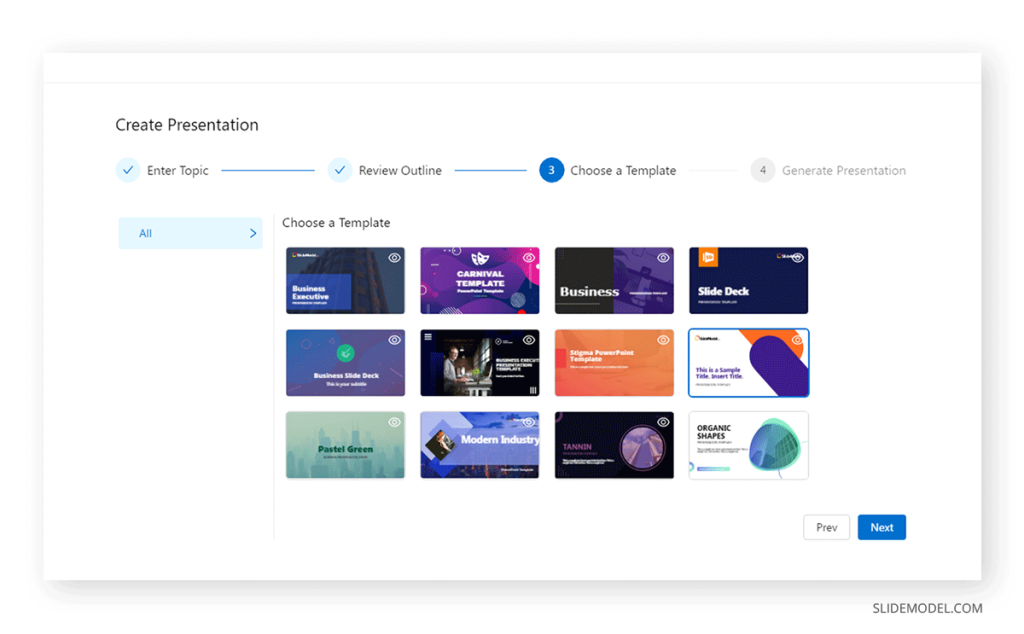Click eye icon on Carnival Template thumbnail
The height and width of the screenshot is (634, 1024).
(x=529, y=258)
